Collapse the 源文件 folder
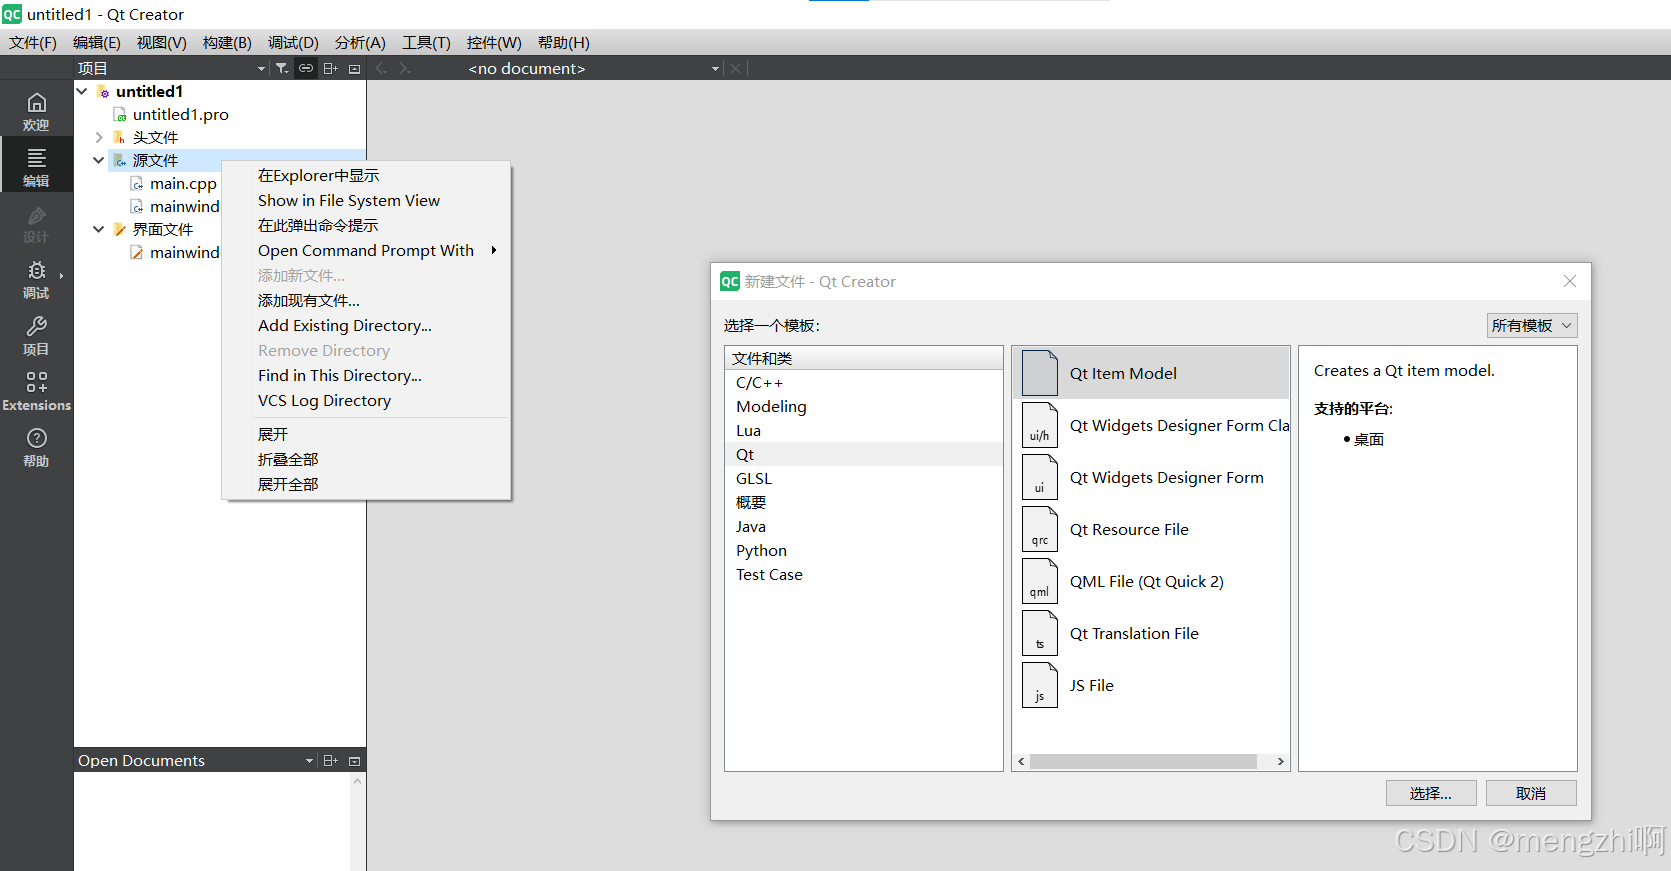The height and width of the screenshot is (871, 1671). [99, 160]
